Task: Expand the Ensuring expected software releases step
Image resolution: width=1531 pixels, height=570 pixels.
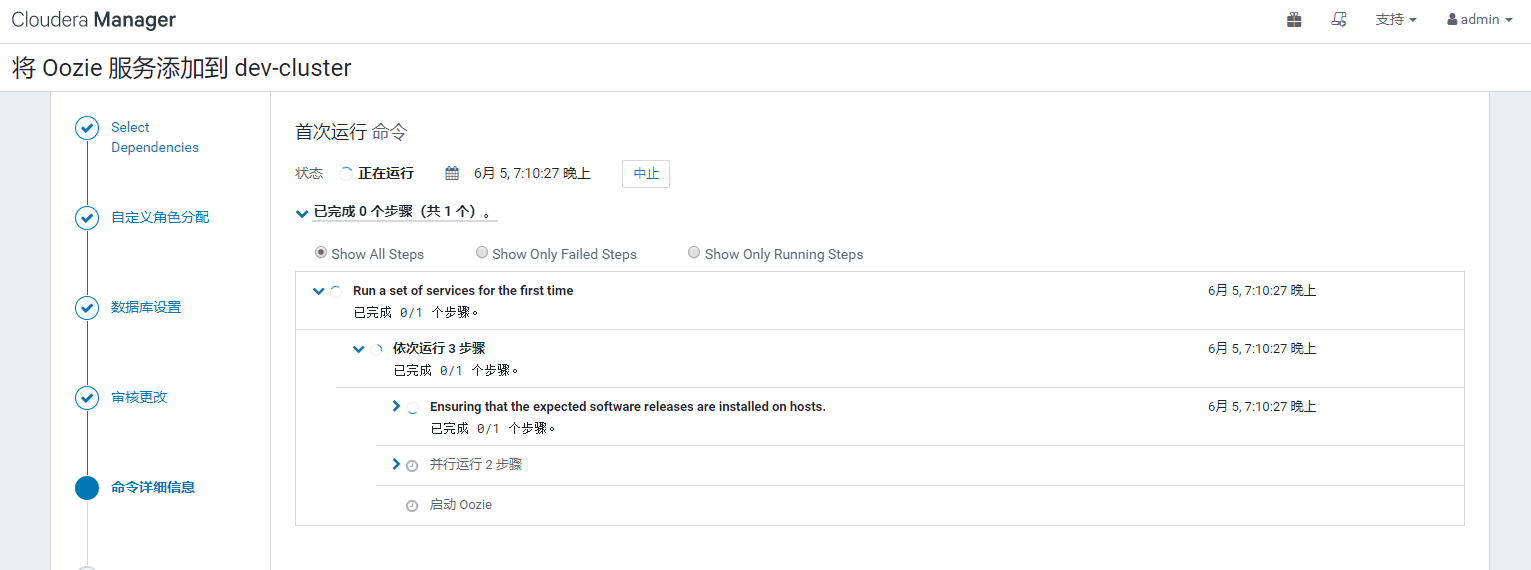Action: 396,406
